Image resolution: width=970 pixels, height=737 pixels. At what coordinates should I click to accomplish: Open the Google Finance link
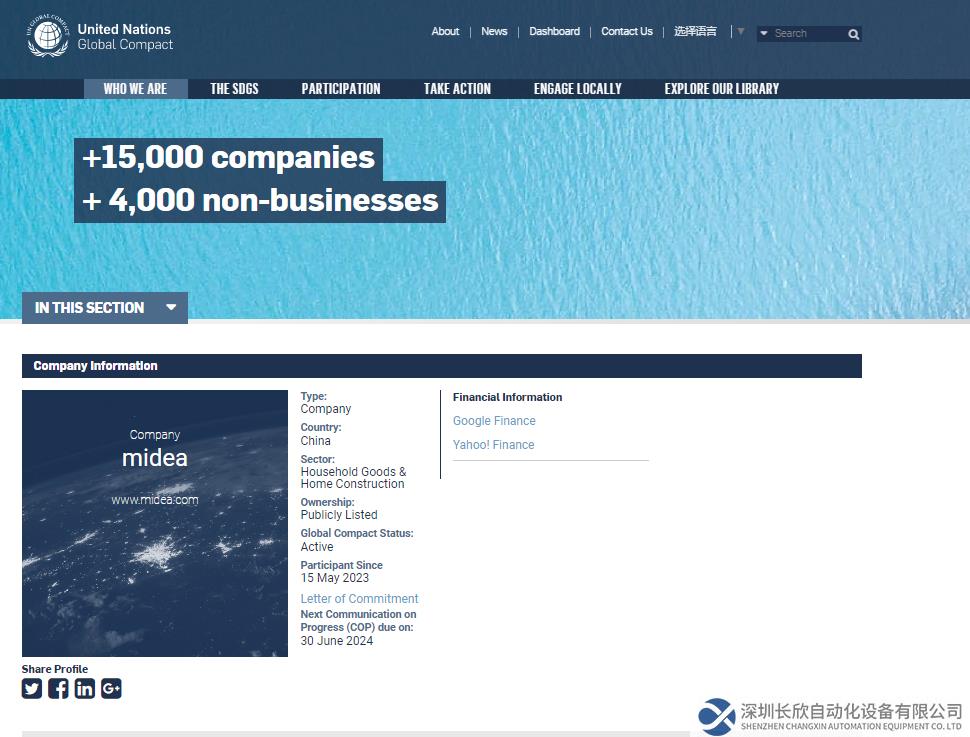494,421
